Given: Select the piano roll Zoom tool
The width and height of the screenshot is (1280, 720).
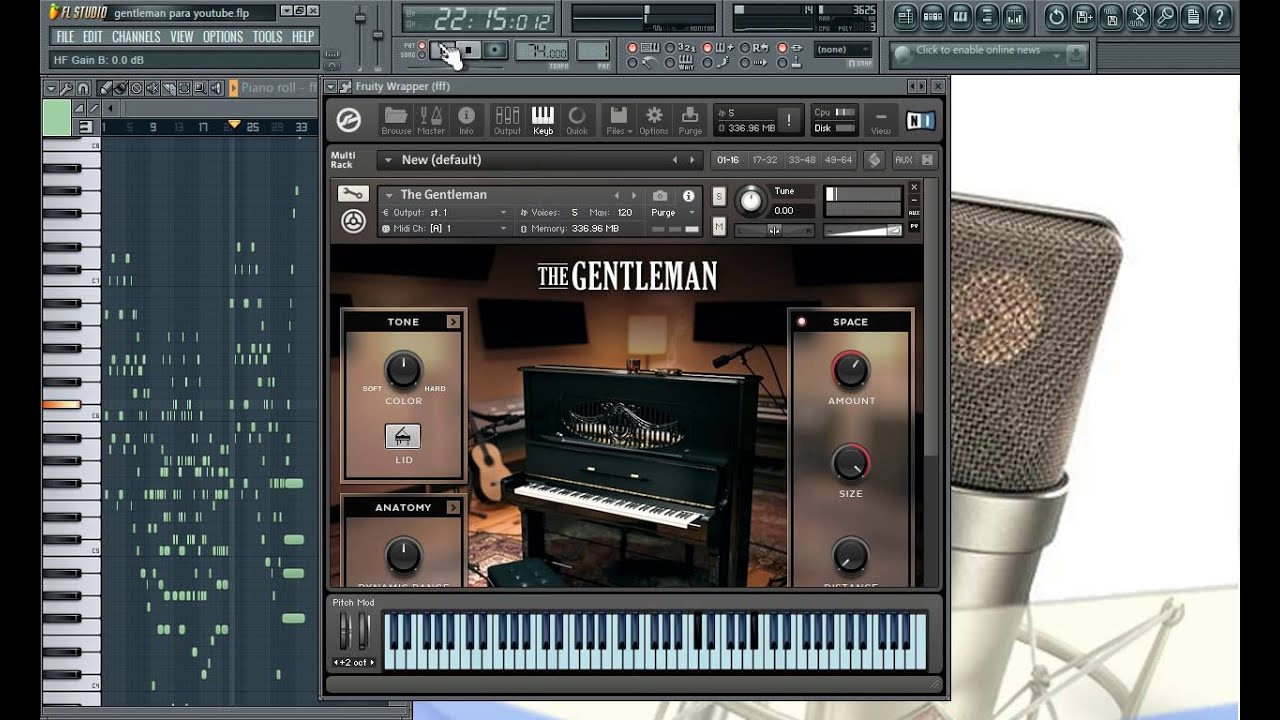Looking at the screenshot, I should click(200, 88).
